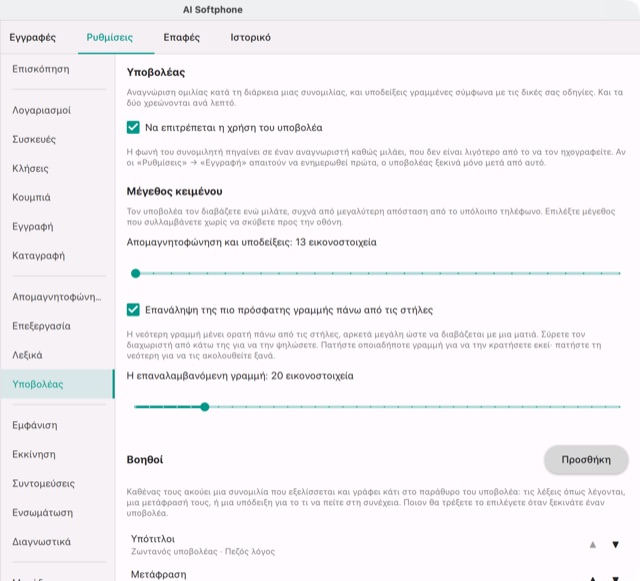This screenshot has height=581, width=640.
Task: Select Εγγραφή in the sidebar
Action: click(x=57, y=226)
